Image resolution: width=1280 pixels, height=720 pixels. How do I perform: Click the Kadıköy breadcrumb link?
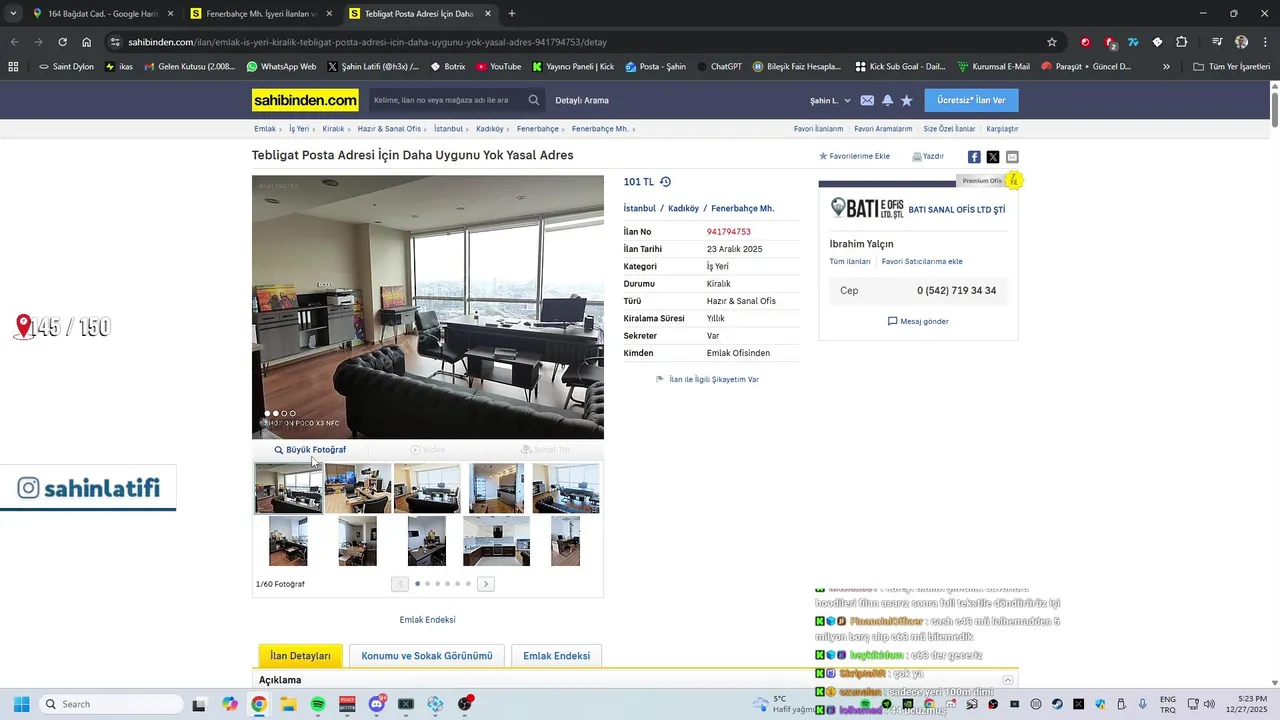(x=490, y=129)
